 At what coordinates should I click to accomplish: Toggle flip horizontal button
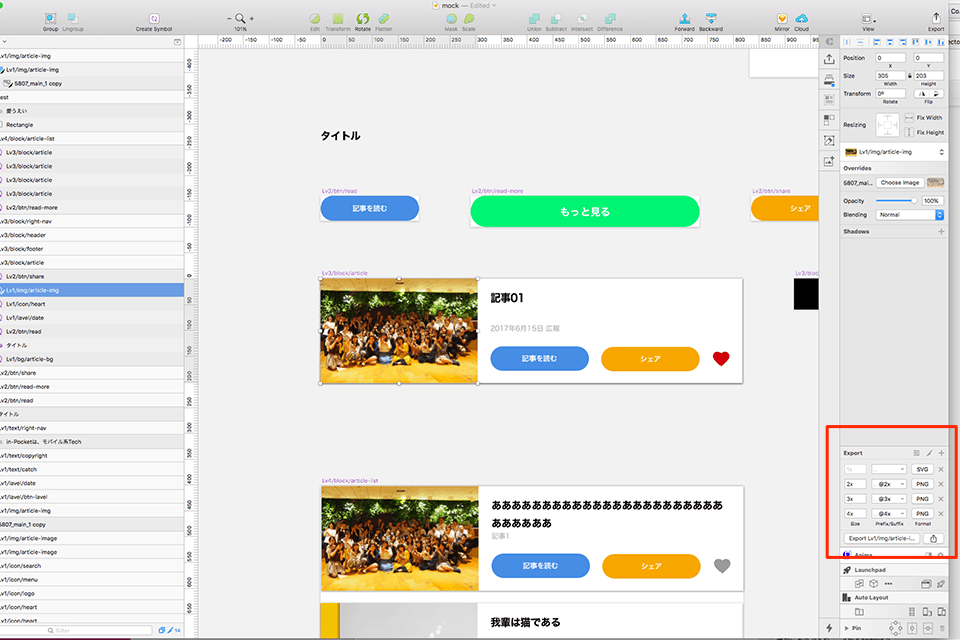921,94
